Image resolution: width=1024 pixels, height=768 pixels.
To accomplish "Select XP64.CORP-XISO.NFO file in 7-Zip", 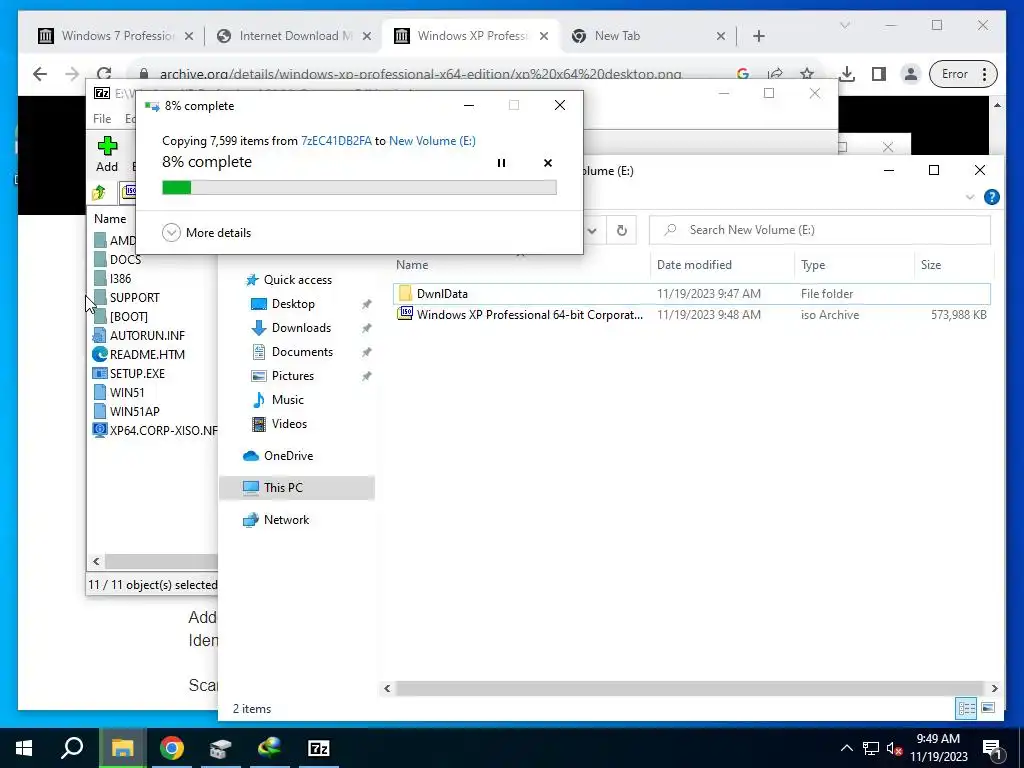I will pyautogui.click(x=155, y=430).
